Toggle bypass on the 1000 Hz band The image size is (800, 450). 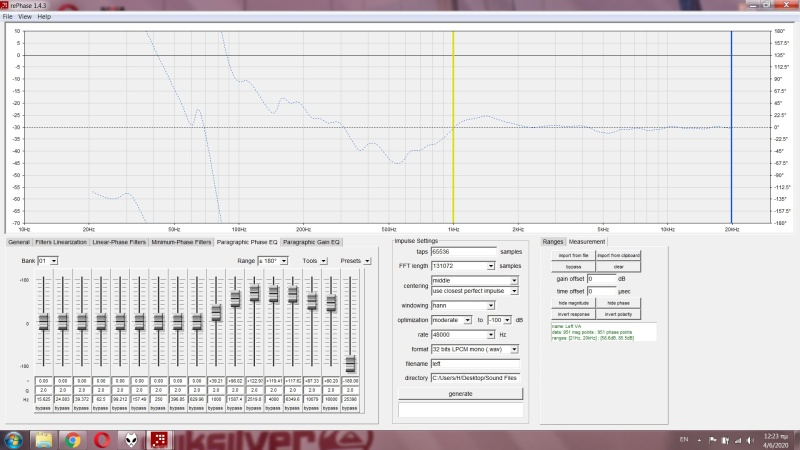pyautogui.click(x=216, y=409)
